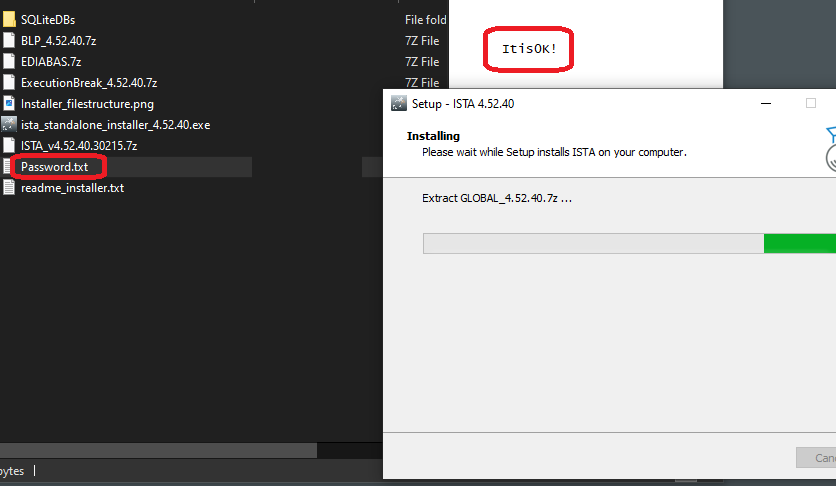Select the SQLiteDBs file name
Image resolution: width=836 pixels, height=486 pixels.
tap(48, 20)
